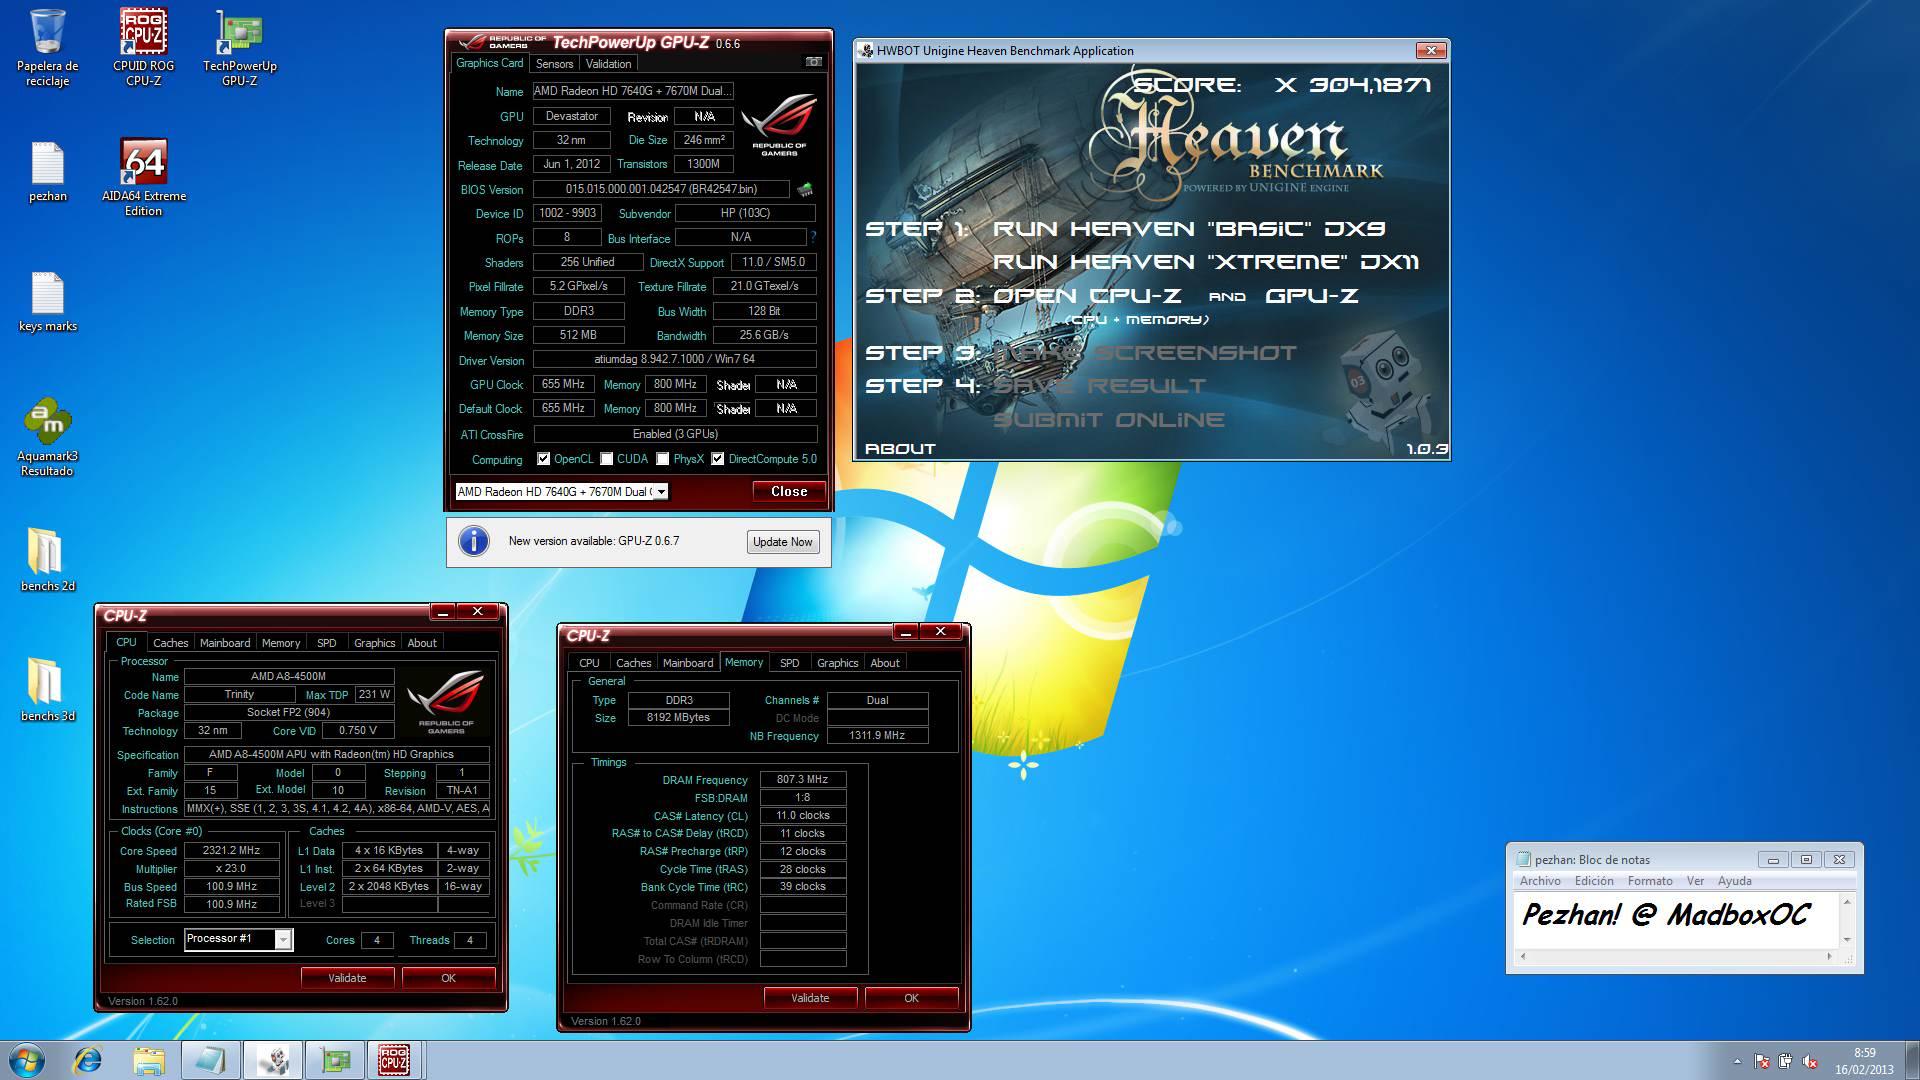The image size is (1920, 1080).
Task: Launch Internet Explorer from taskbar
Action: click(88, 1060)
